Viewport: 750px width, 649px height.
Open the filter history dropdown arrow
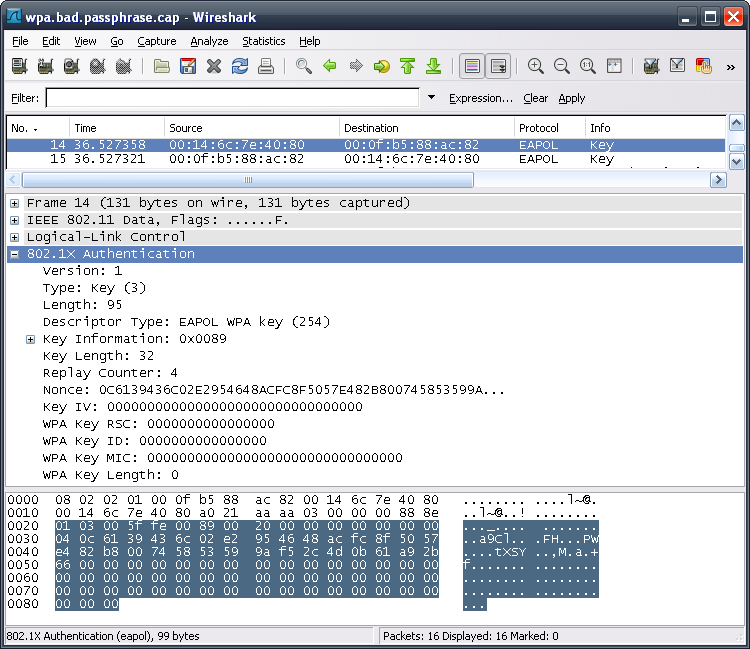coord(432,98)
